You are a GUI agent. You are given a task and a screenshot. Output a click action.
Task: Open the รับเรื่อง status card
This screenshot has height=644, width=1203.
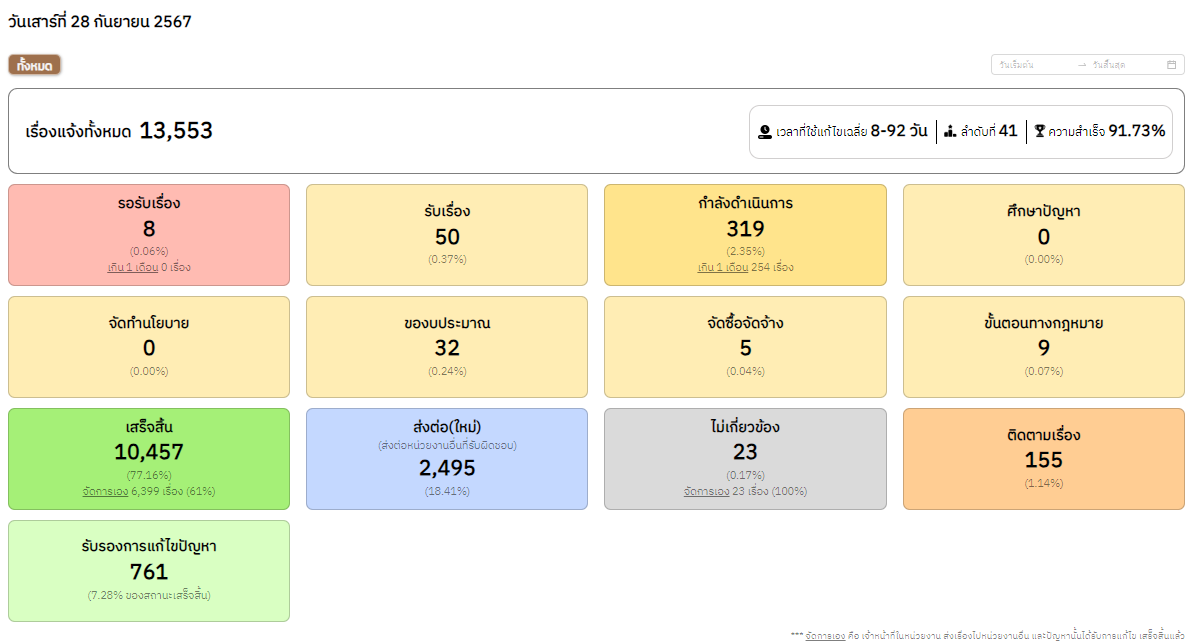click(x=447, y=236)
